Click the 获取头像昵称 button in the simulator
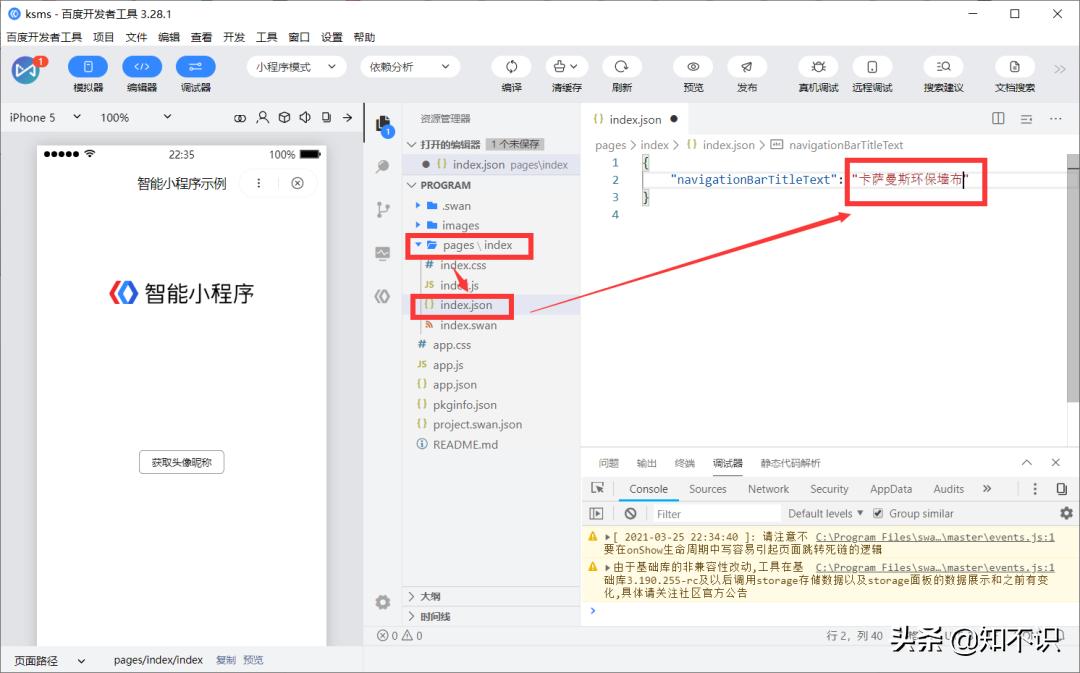The width and height of the screenshot is (1080, 673). 181,462
